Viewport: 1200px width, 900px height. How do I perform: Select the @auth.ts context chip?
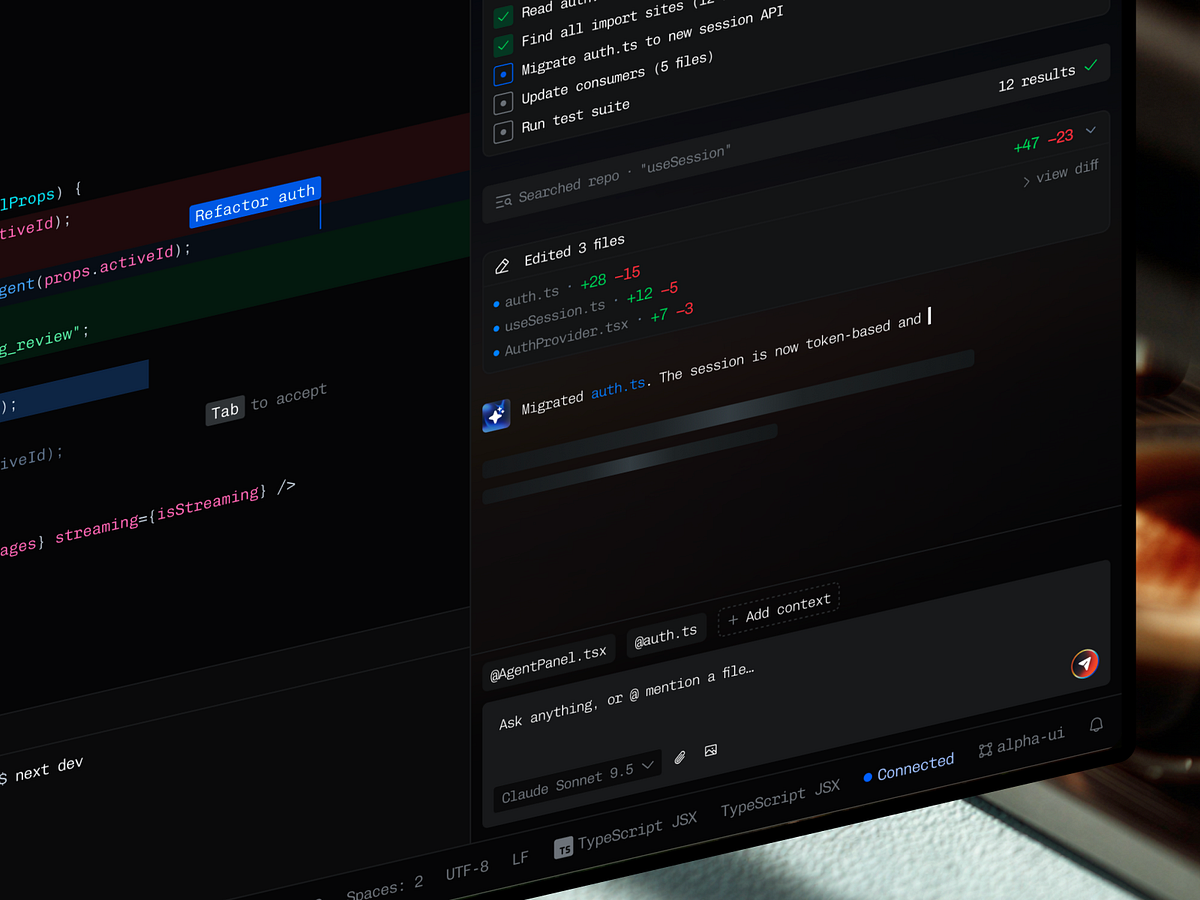(666, 637)
